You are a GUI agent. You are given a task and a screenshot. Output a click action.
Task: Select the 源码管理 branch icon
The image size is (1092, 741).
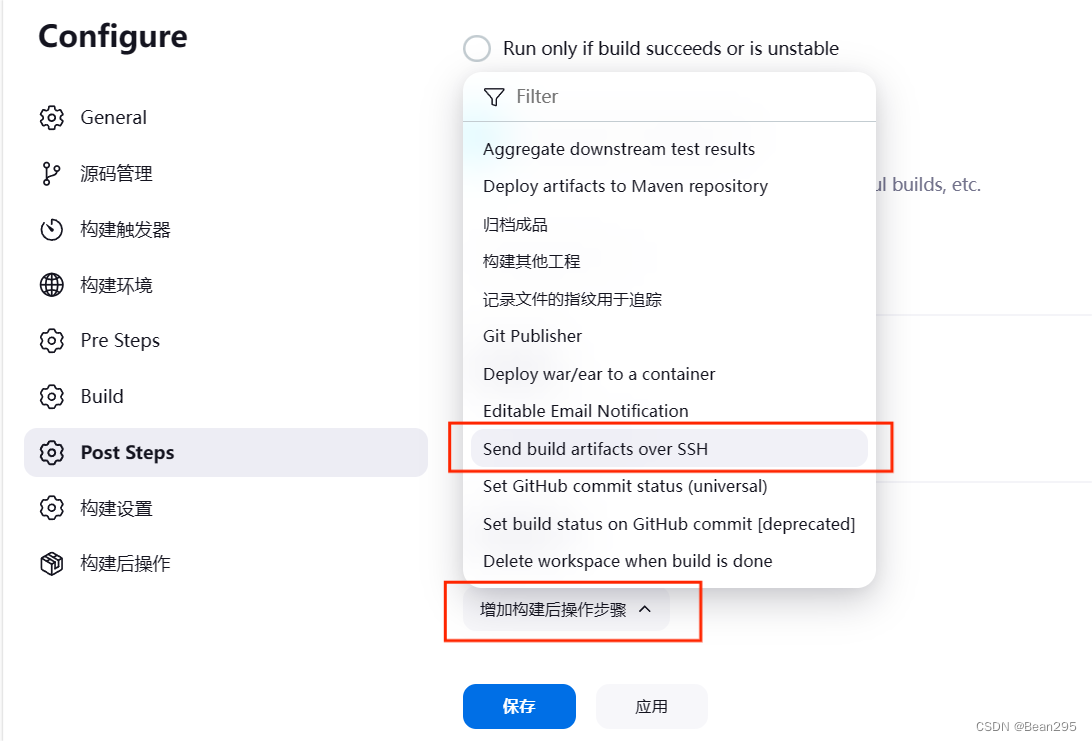(51, 173)
